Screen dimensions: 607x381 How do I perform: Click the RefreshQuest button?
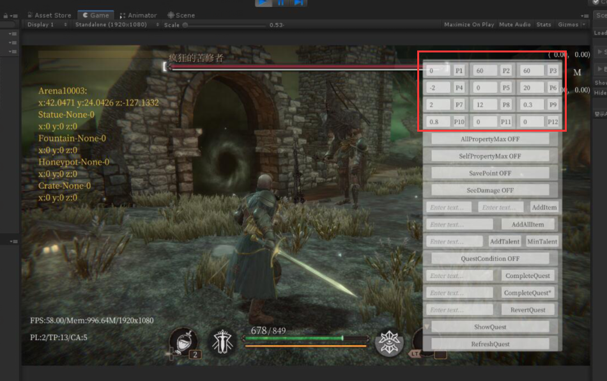490,344
